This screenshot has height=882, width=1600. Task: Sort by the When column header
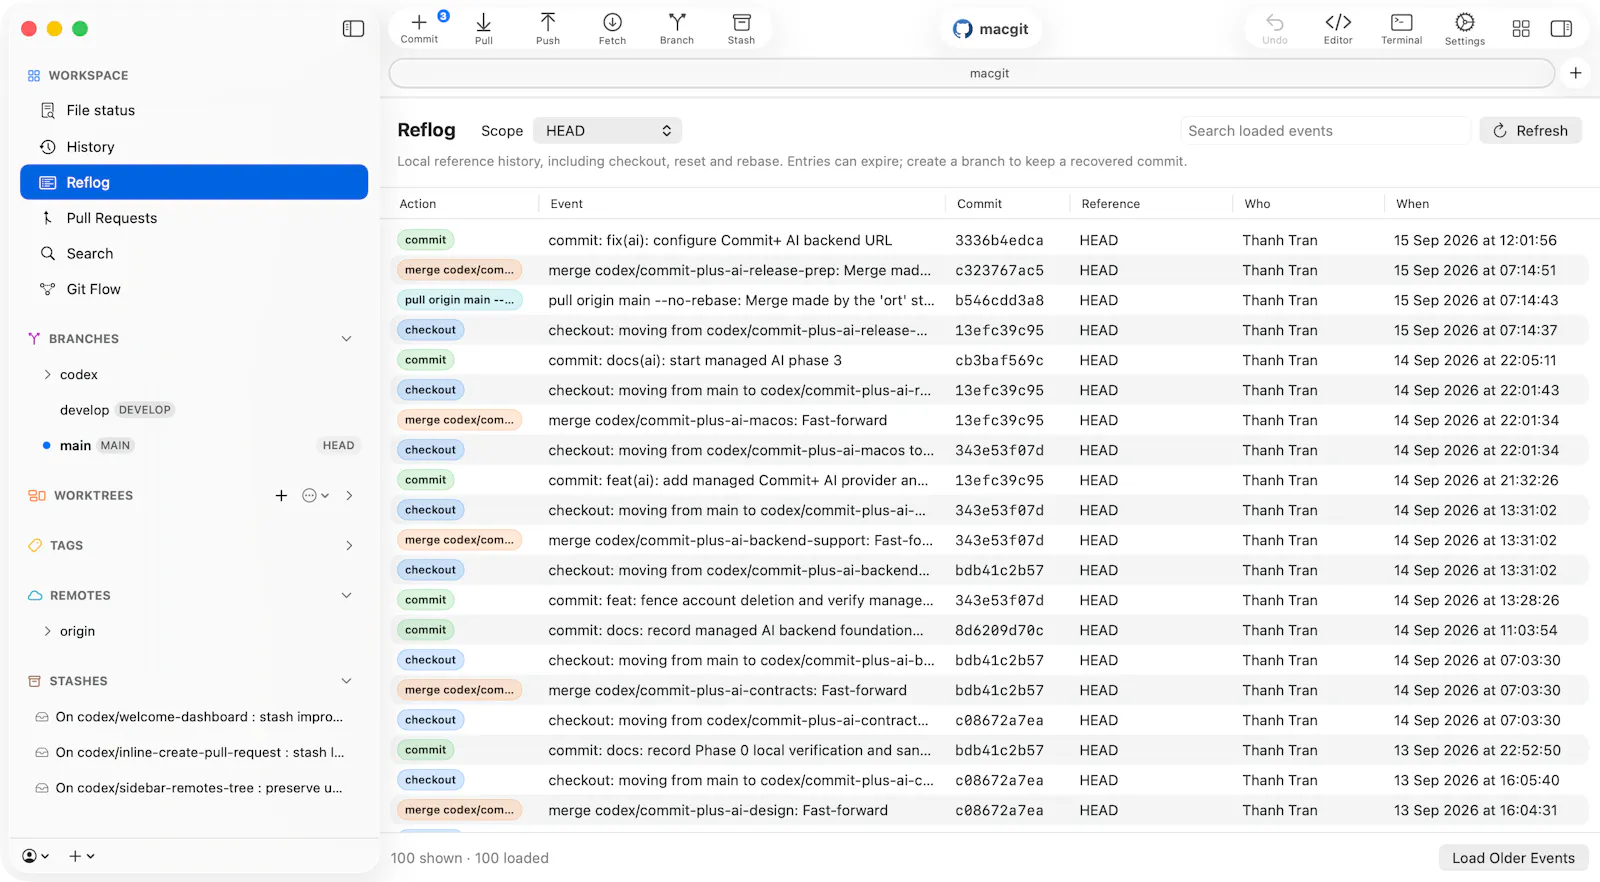click(x=1412, y=204)
